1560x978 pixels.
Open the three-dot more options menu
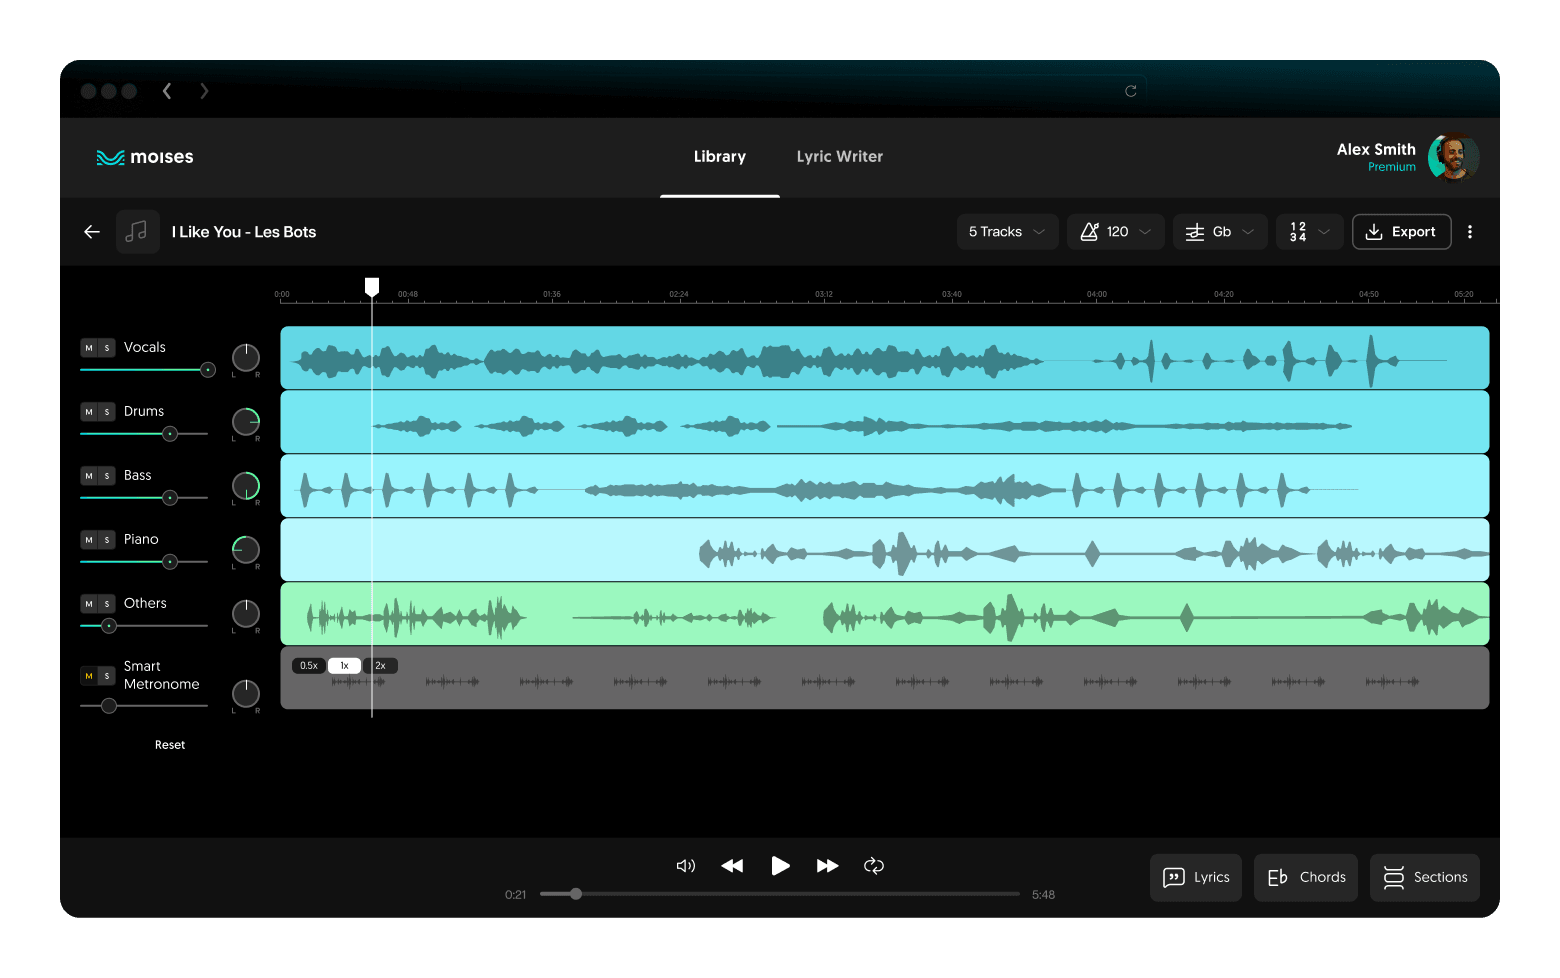point(1469,232)
